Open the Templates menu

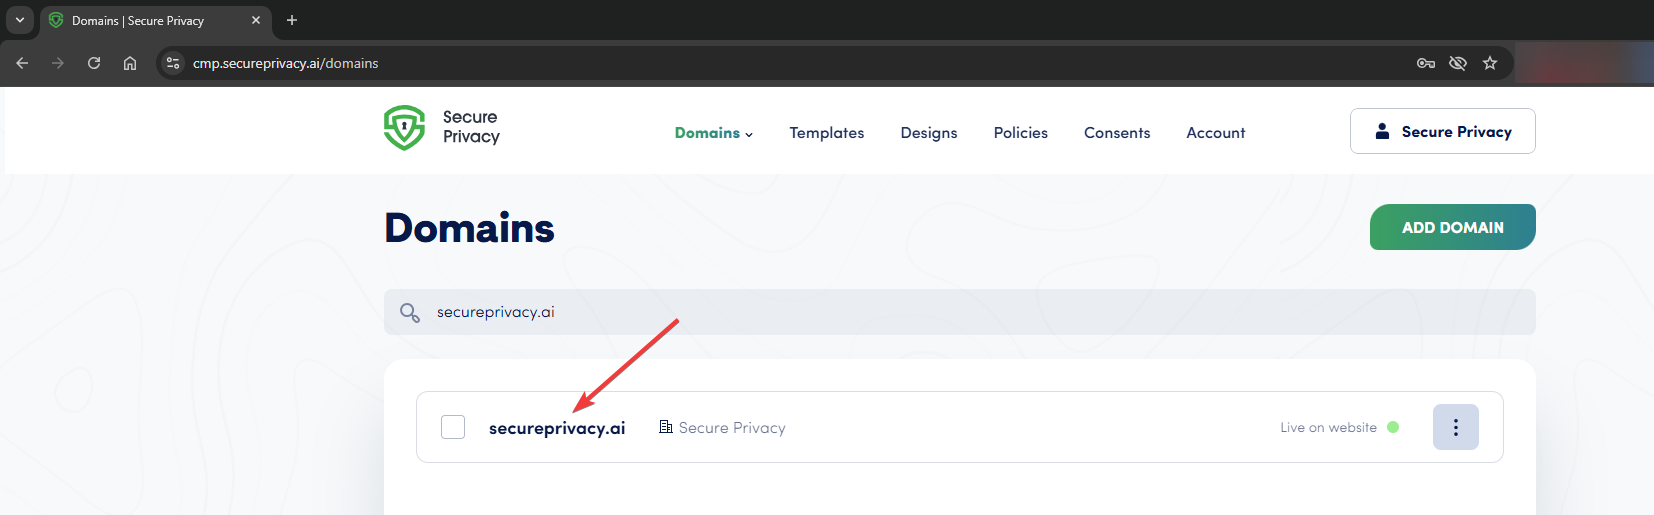pyautogui.click(x=827, y=133)
